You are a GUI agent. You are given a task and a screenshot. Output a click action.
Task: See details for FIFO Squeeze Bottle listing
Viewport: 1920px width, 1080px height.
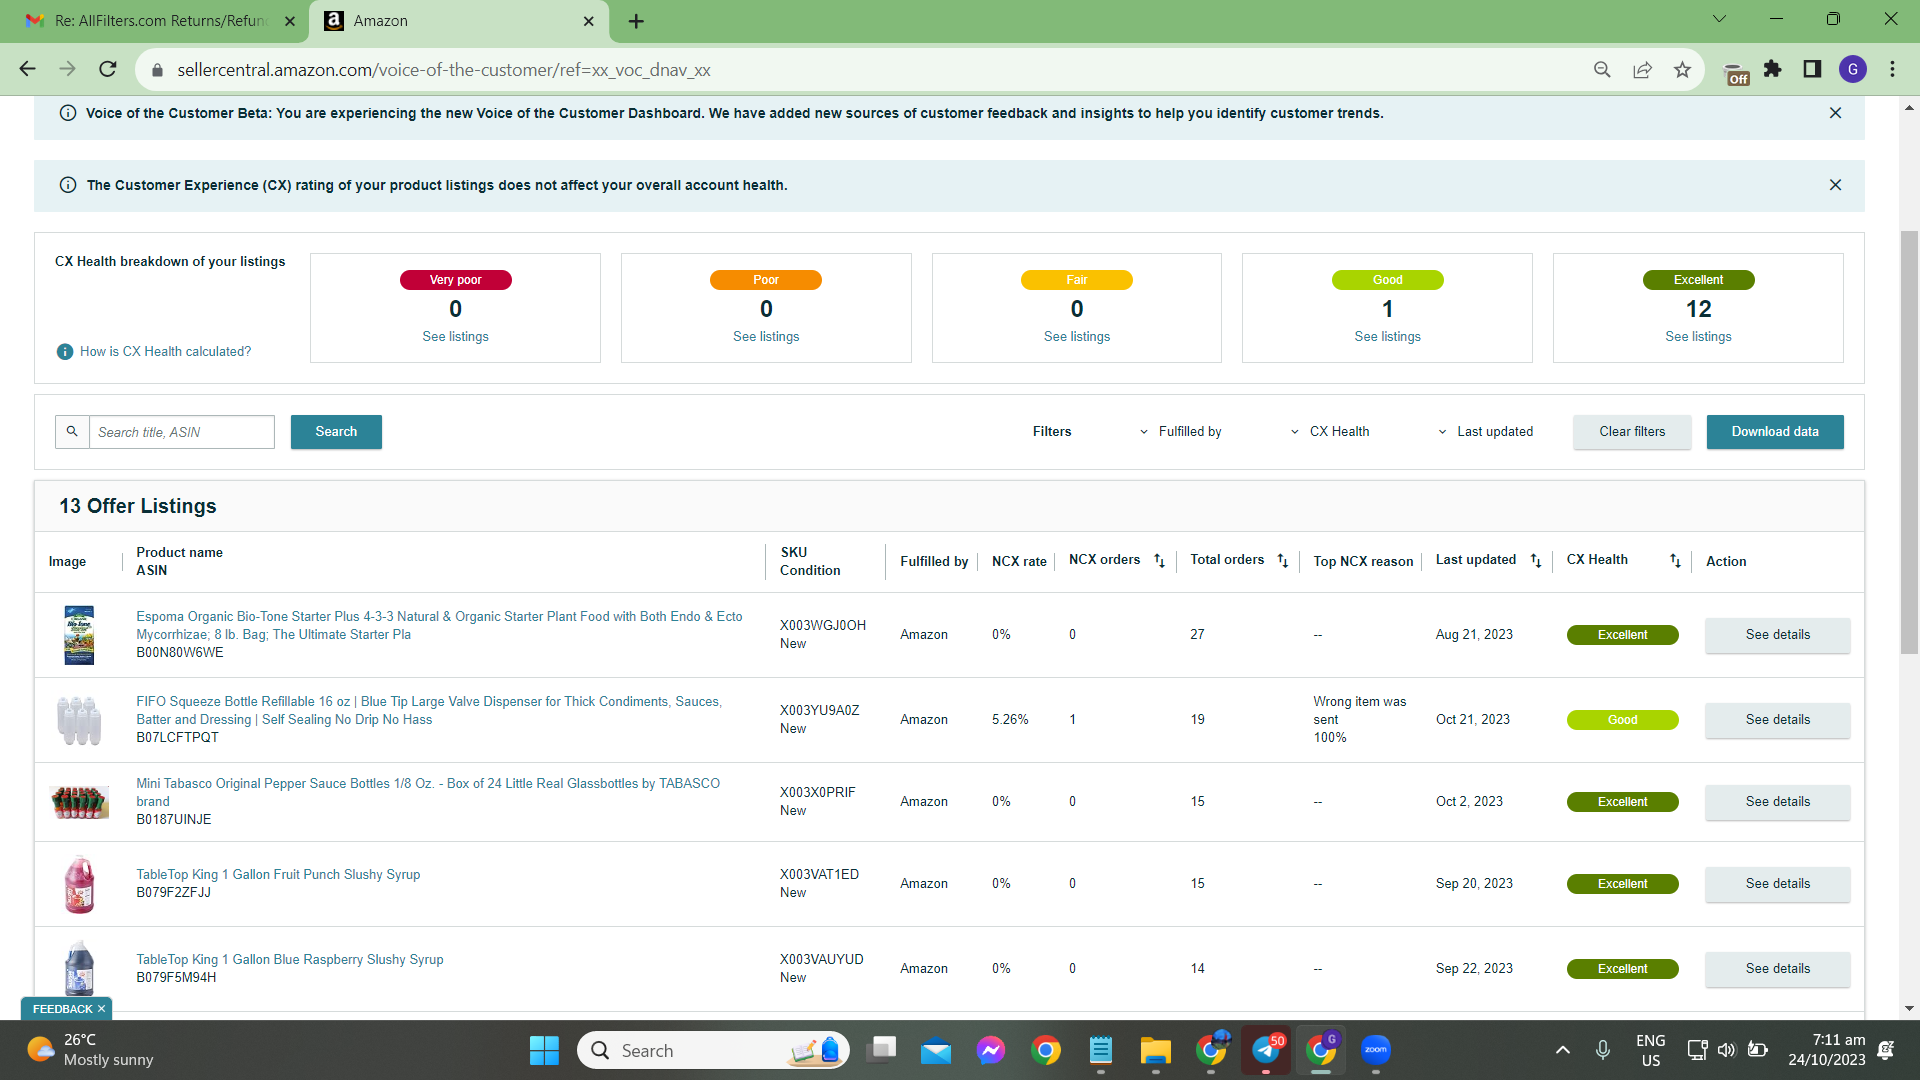1777,720
